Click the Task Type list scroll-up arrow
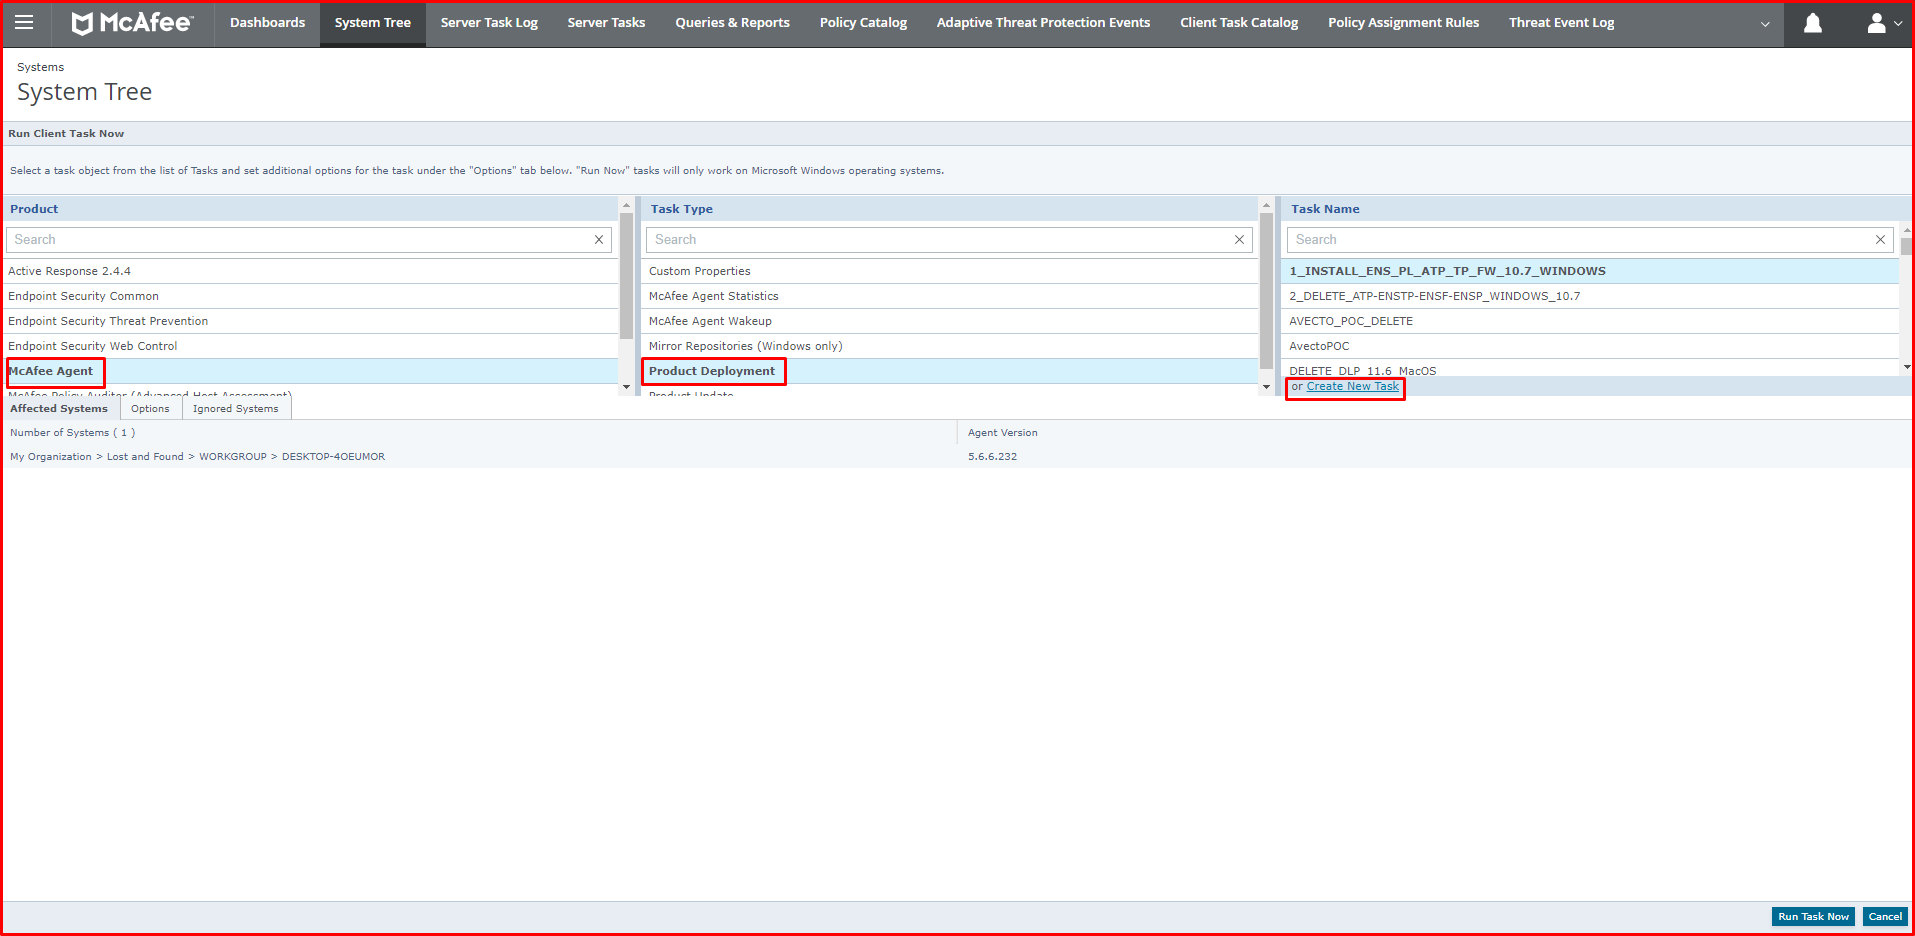1915x936 pixels. 1266,205
